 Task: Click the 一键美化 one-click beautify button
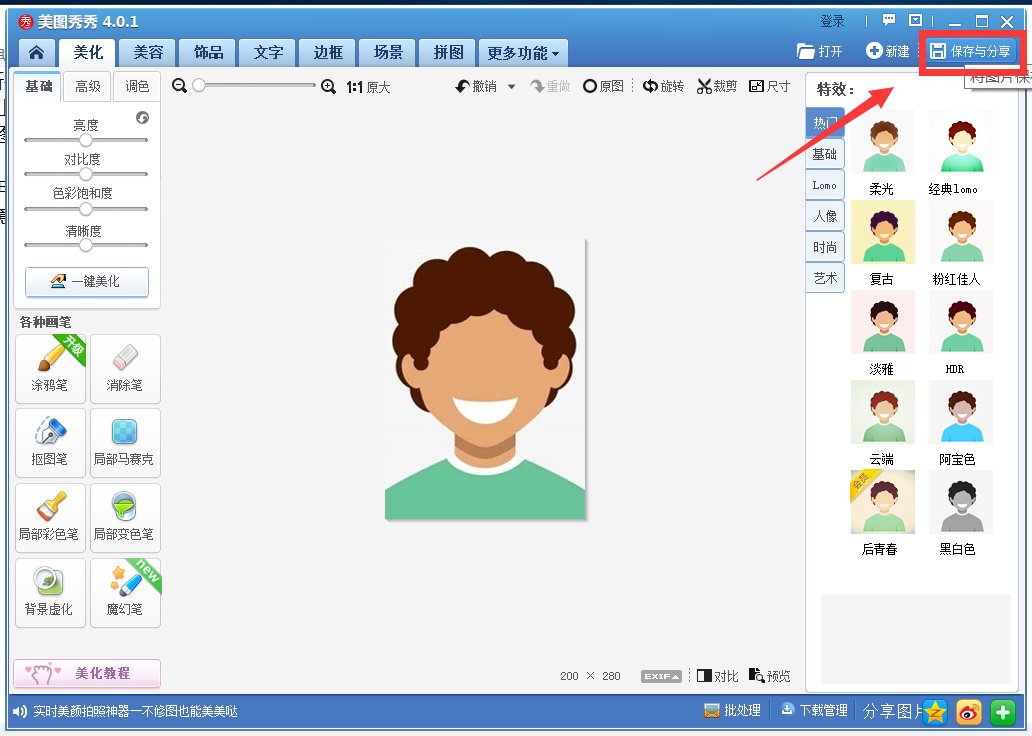tap(87, 282)
